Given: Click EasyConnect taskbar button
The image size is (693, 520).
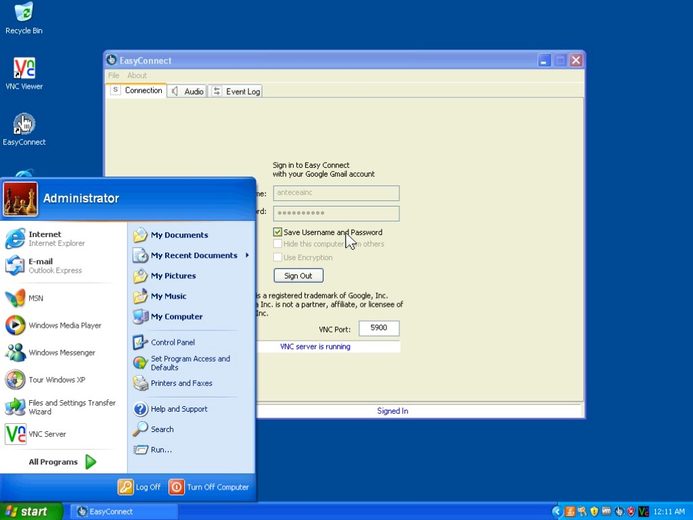Looking at the screenshot, I should (x=125, y=512).
